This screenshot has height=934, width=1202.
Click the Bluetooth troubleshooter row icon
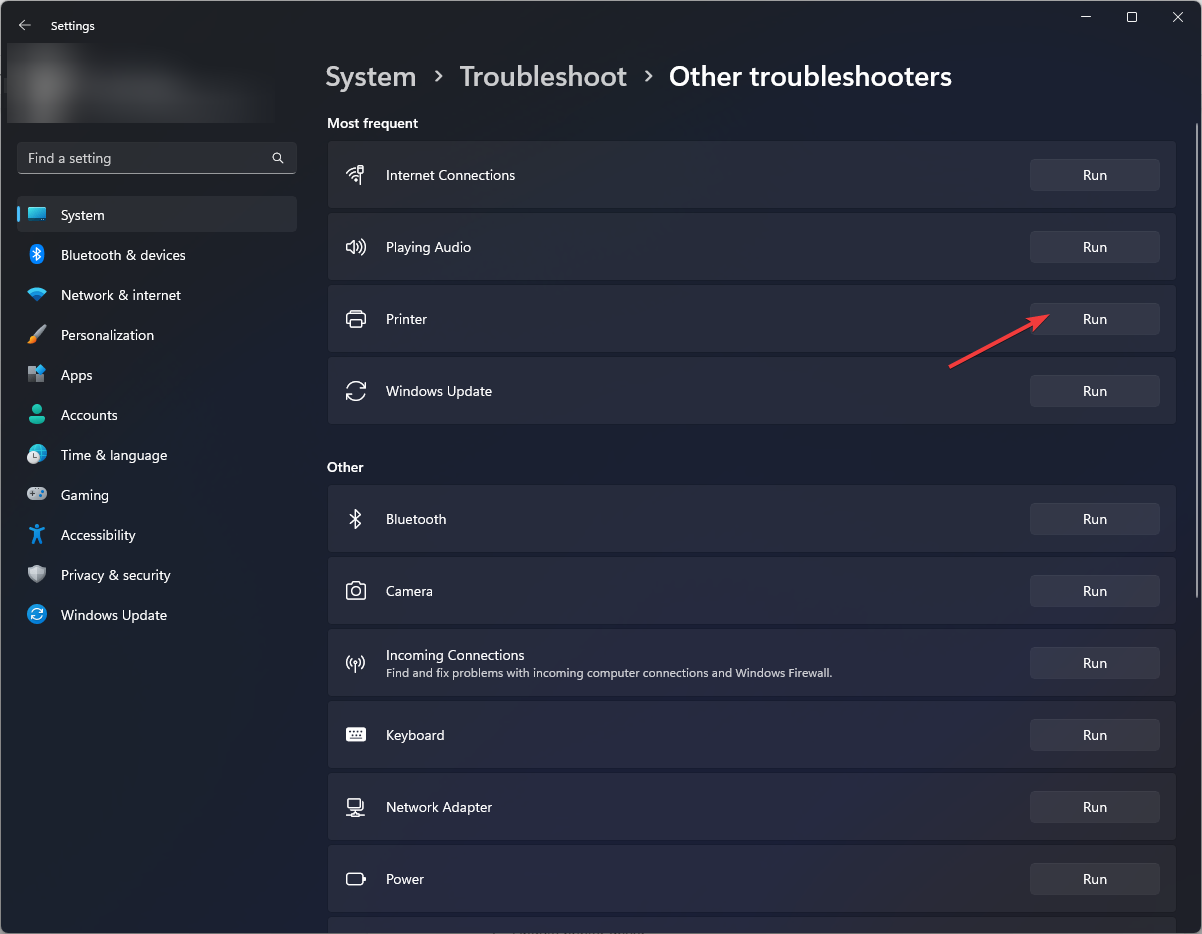(x=355, y=519)
